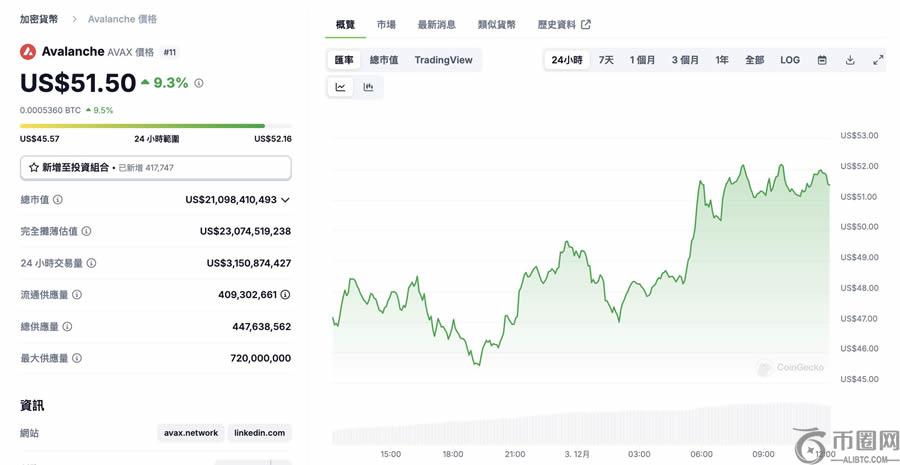Viewport: 900px width, 465px height.
Task: Click the star icon in portfolio button
Action: pos(34,168)
